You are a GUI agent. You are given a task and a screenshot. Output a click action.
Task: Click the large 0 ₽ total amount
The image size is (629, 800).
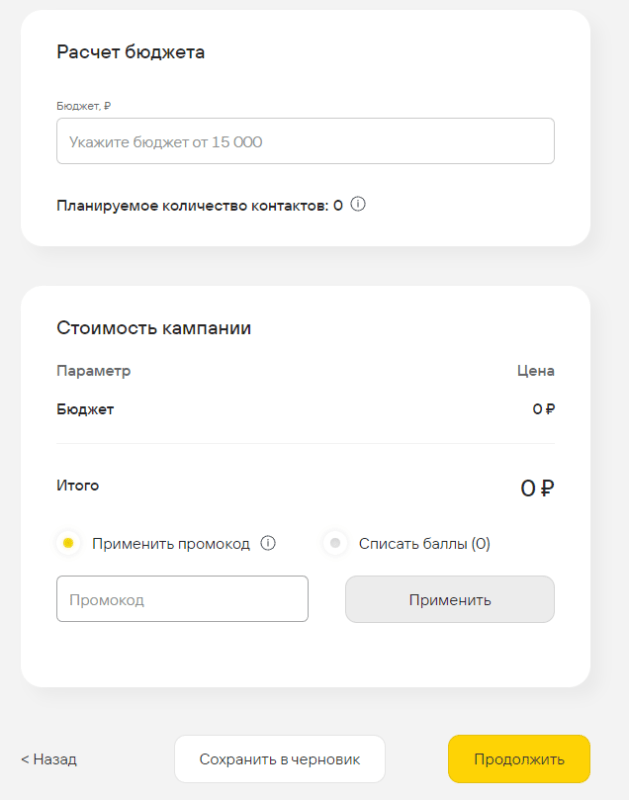click(537, 488)
